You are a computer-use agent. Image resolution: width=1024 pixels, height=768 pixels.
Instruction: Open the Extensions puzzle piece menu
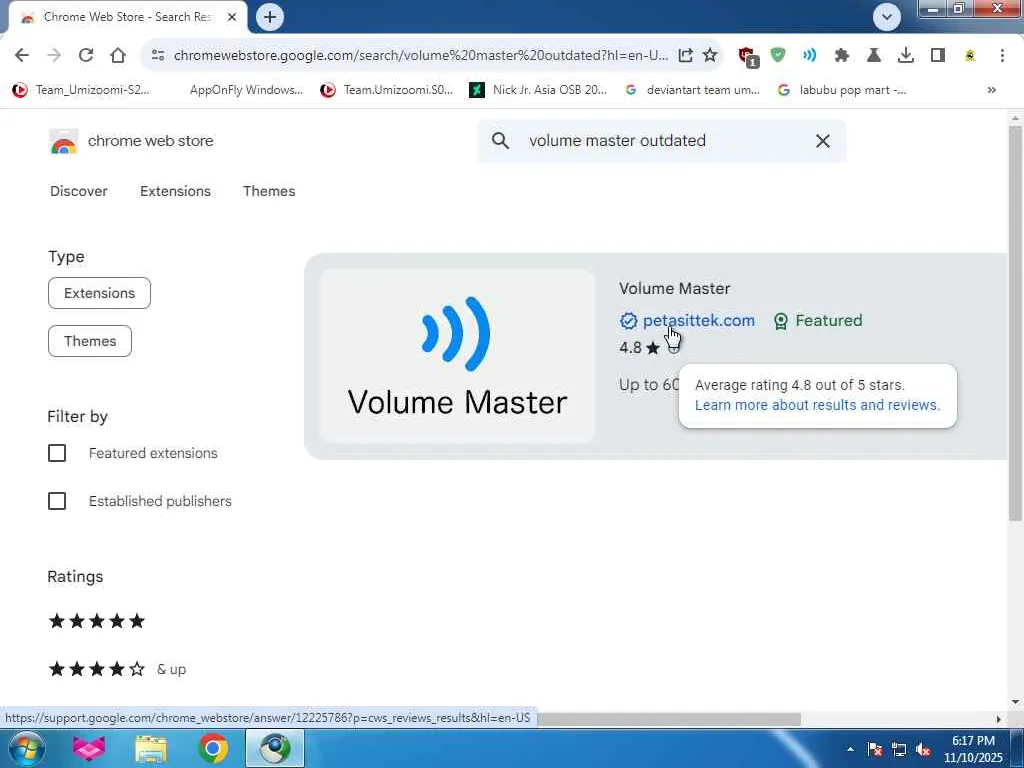tap(841, 56)
